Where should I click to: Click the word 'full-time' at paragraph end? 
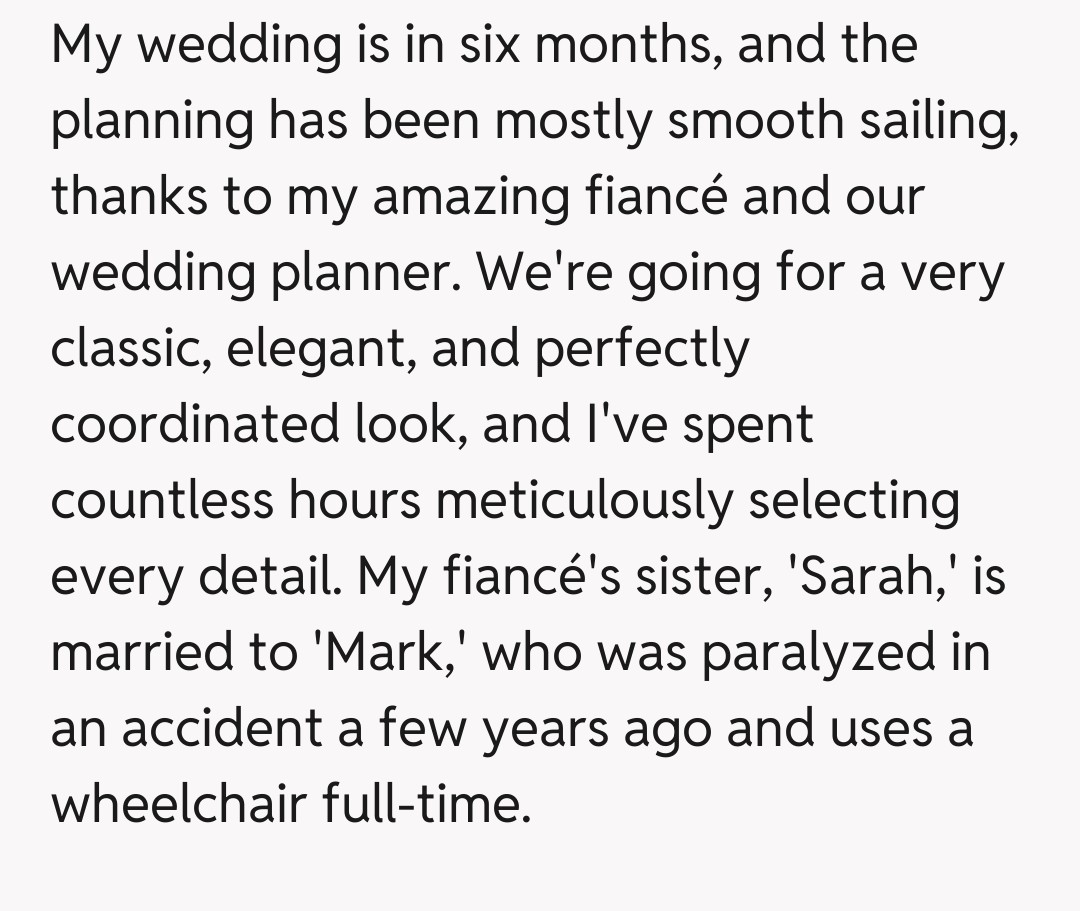[424, 804]
